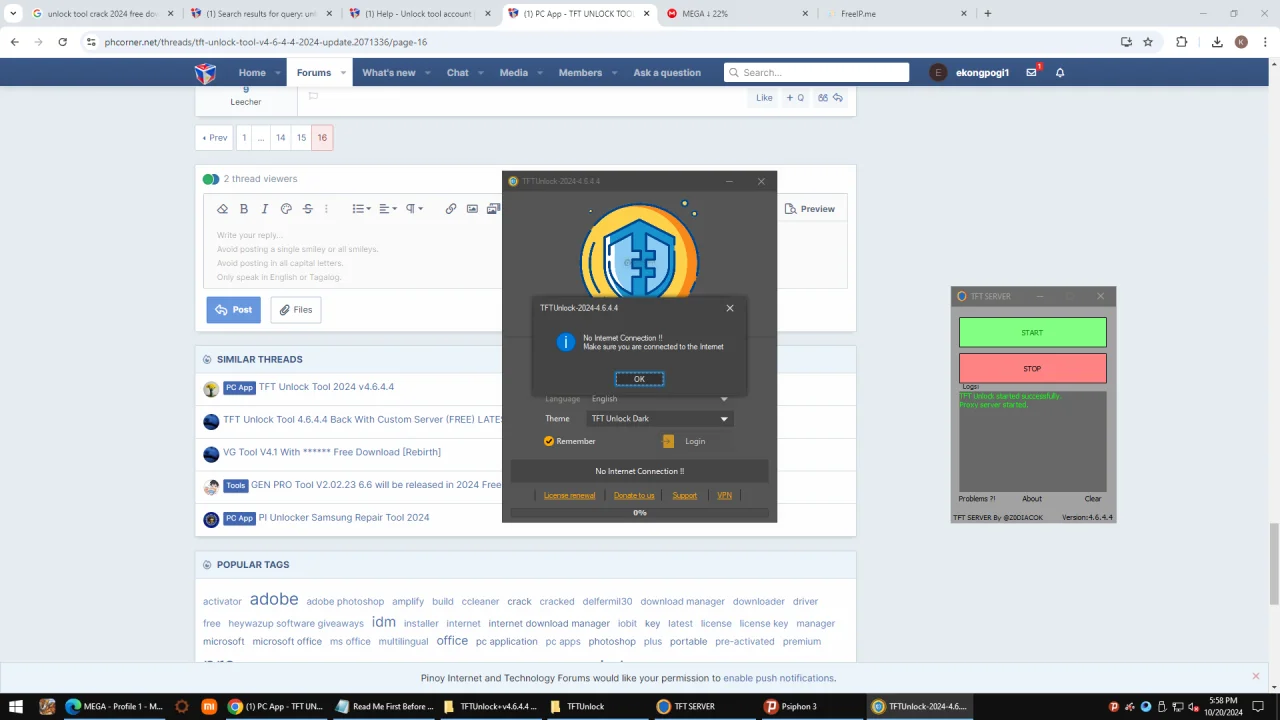Open the Theme dropdown in TFTUnlock
The width and height of the screenshot is (1280, 720).
coord(660,419)
